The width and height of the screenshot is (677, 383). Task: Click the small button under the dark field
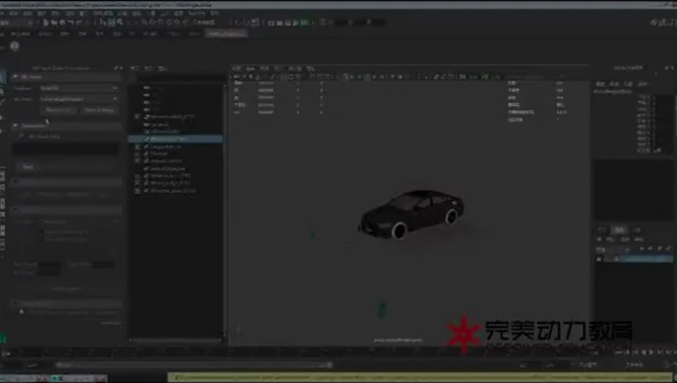point(28,167)
